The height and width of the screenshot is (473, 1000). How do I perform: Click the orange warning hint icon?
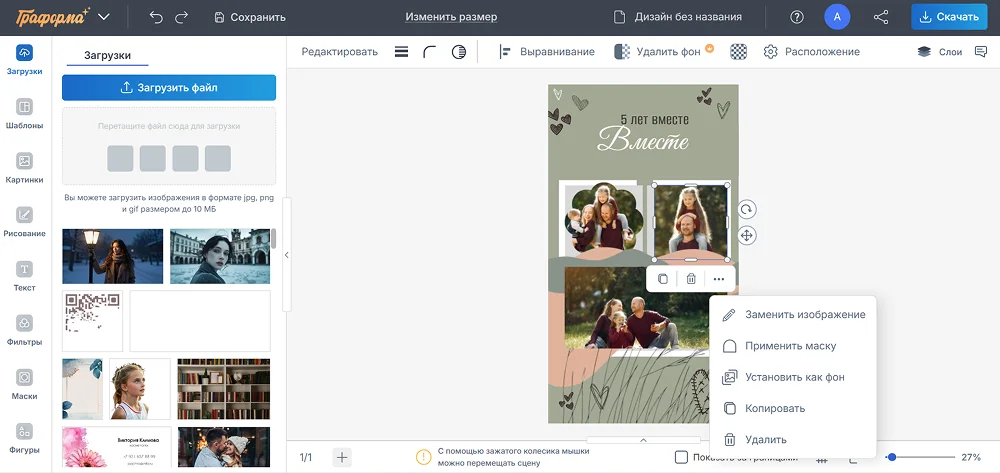tap(423, 457)
